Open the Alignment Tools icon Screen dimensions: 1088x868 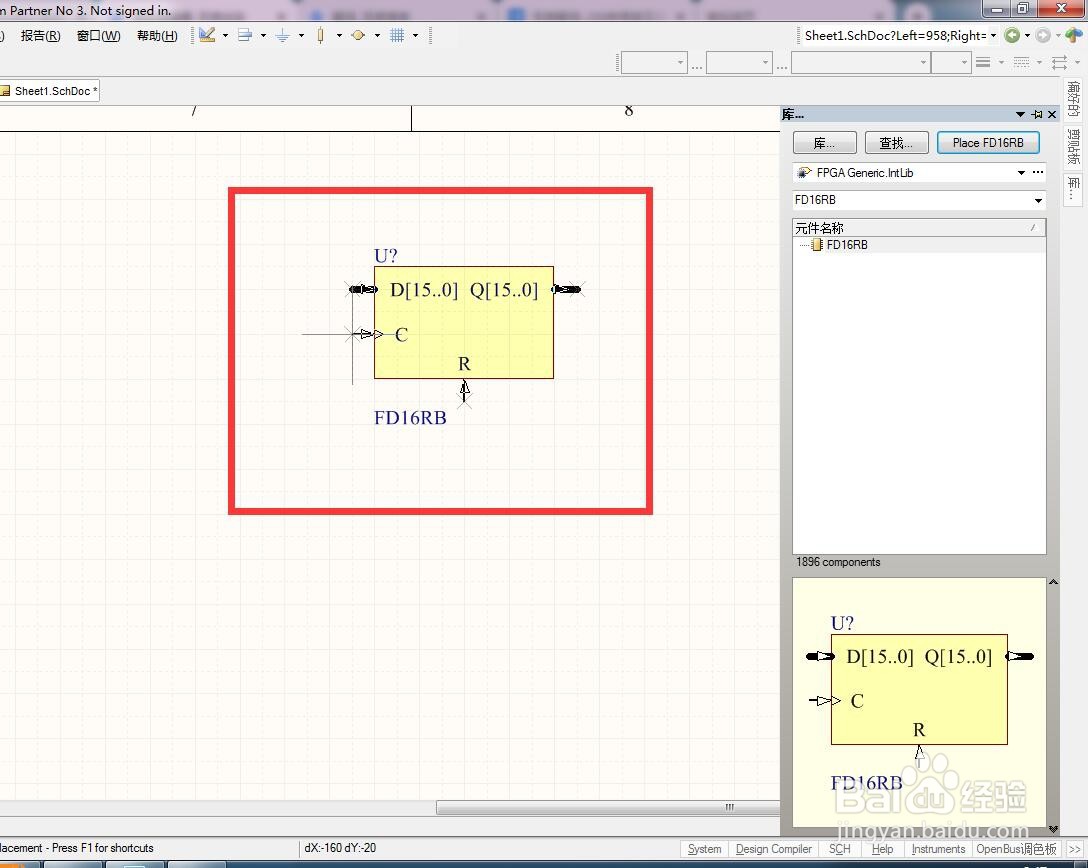(x=244, y=35)
